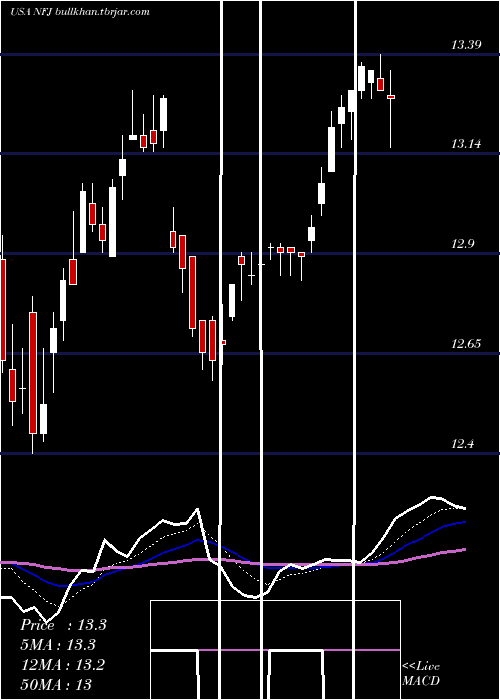Screen dimensions: 500x700
Task: Click the USA NFJ bullkhan.tbrjar.com title text
Action: click(x=80, y=12)
